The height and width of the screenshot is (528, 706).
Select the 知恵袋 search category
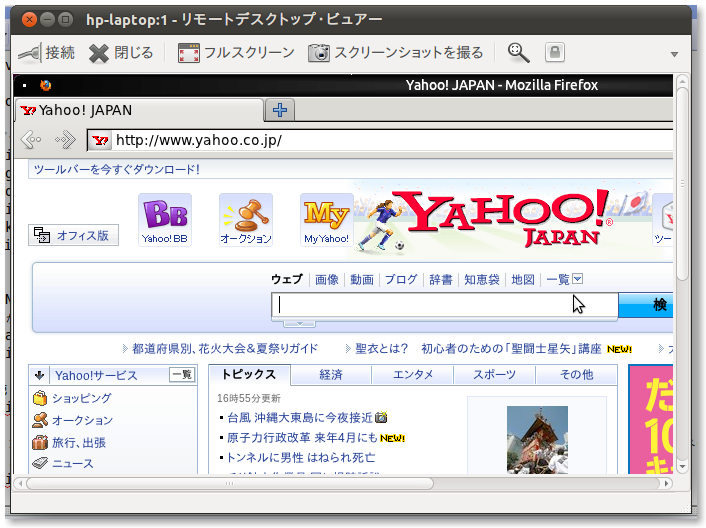pos(482,280)
